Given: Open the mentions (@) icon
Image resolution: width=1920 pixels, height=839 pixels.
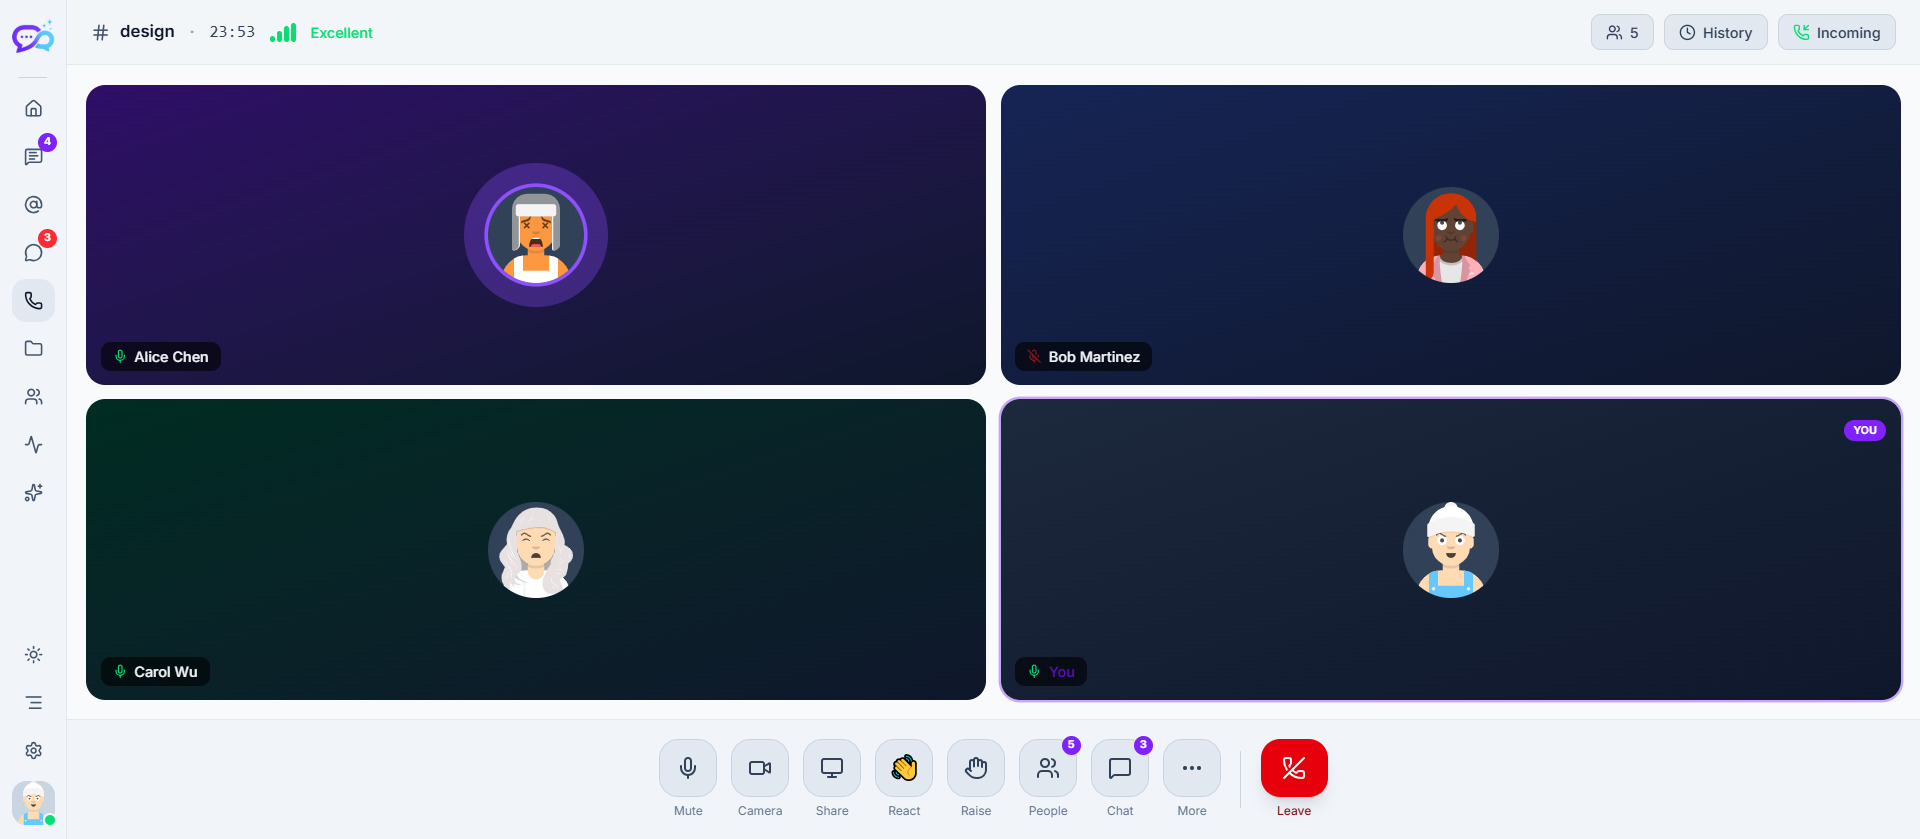Looking at the screenshot, I should (33, 204).
